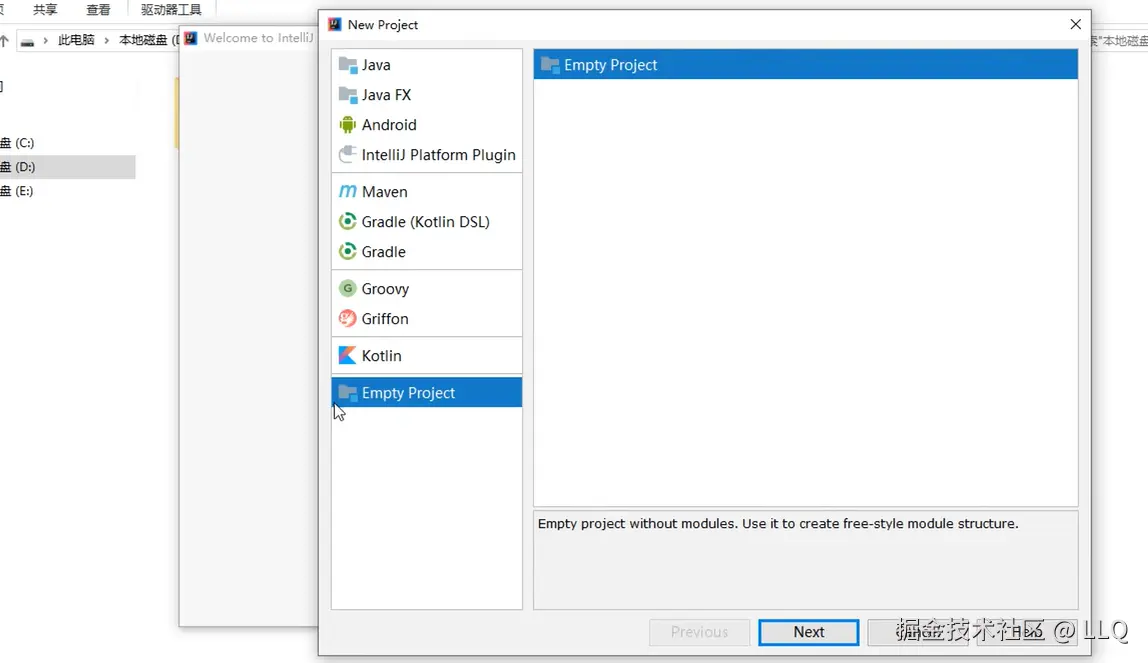
Task: Click the drive icon in Explorer address bar
Action: 27,42
